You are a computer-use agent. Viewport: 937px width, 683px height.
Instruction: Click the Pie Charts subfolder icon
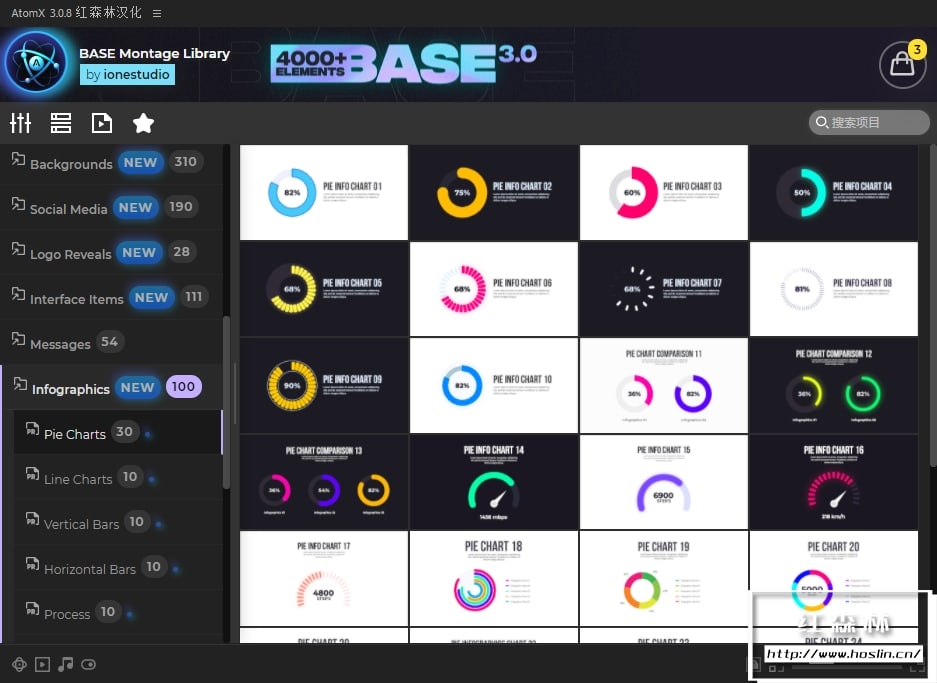point(32,429)
